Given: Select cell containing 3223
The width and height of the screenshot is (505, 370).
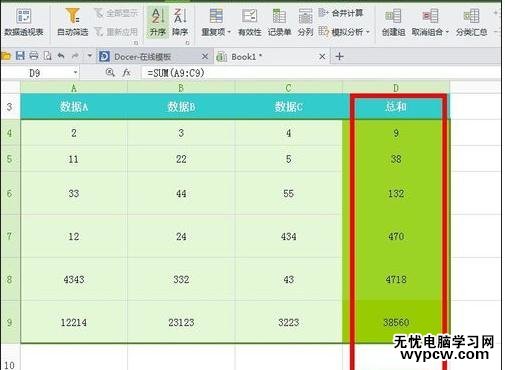Looking at the screenshot, I should tap(288, 322).
